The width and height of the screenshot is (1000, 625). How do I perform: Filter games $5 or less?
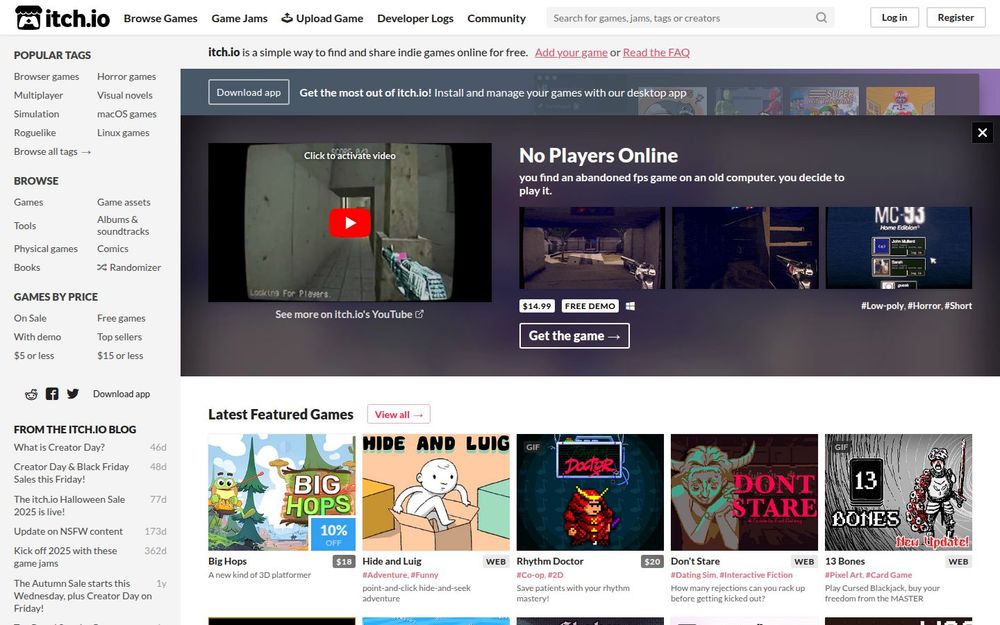[x=34, y=356]
